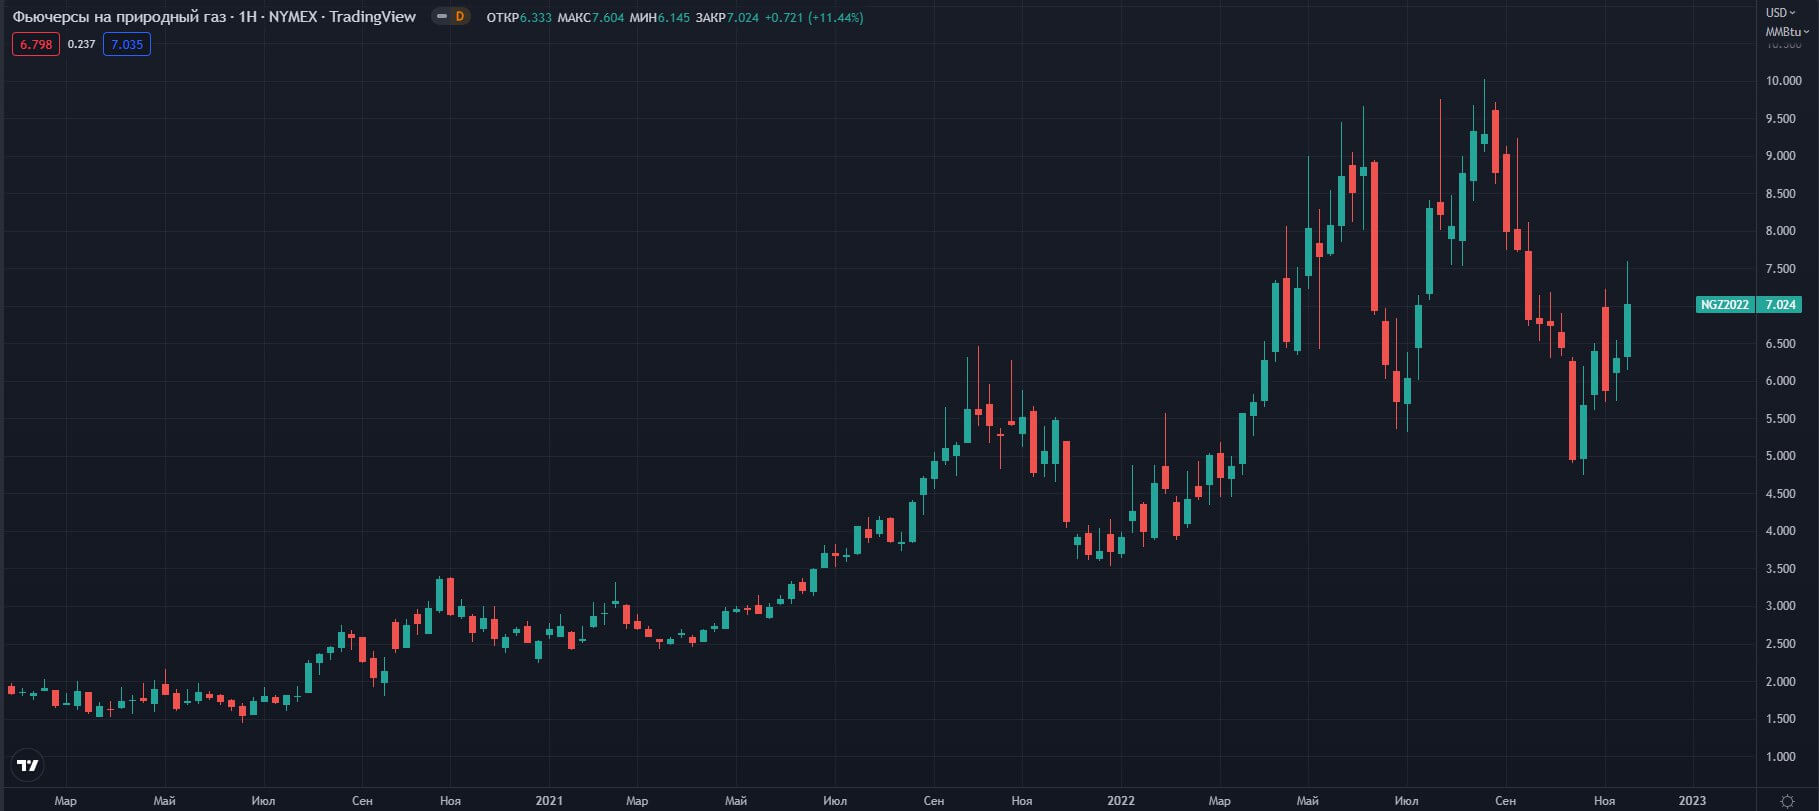Click the 5.000 price scale label
The image size is (1819, 811).
point(1781,456)
